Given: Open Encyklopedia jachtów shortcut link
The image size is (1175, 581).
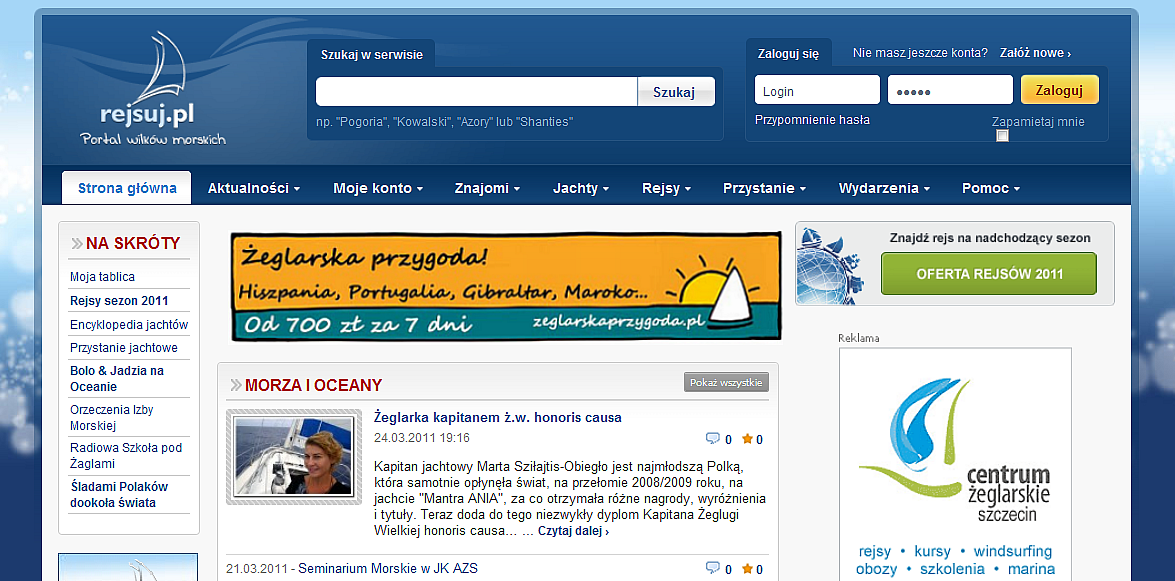Looking at the screenshot, I should pos(129,325).
